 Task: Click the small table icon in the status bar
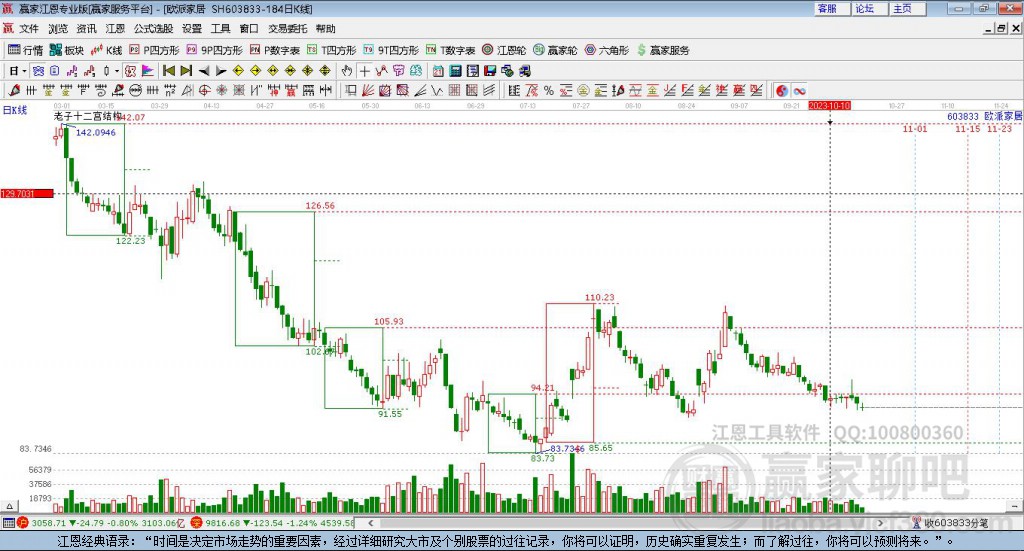coord(8,523)
